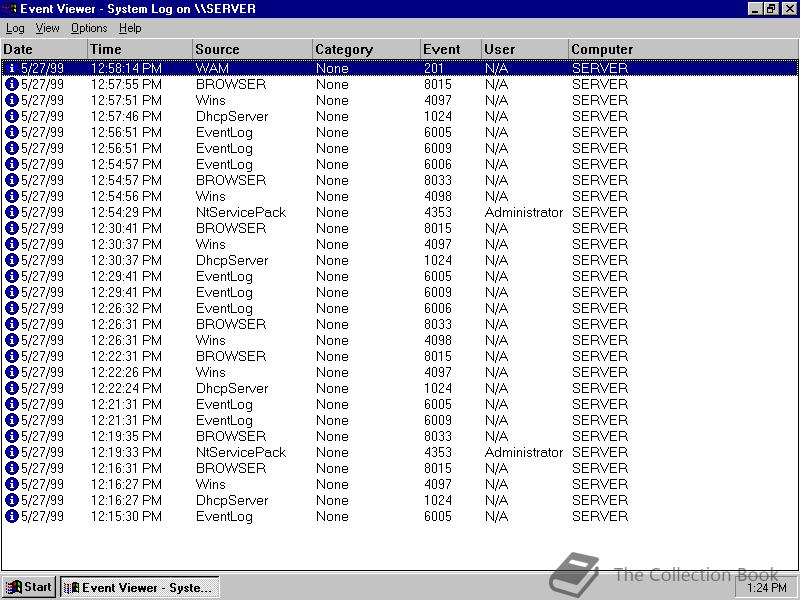Click the User column header

click(x=525, y=49)
